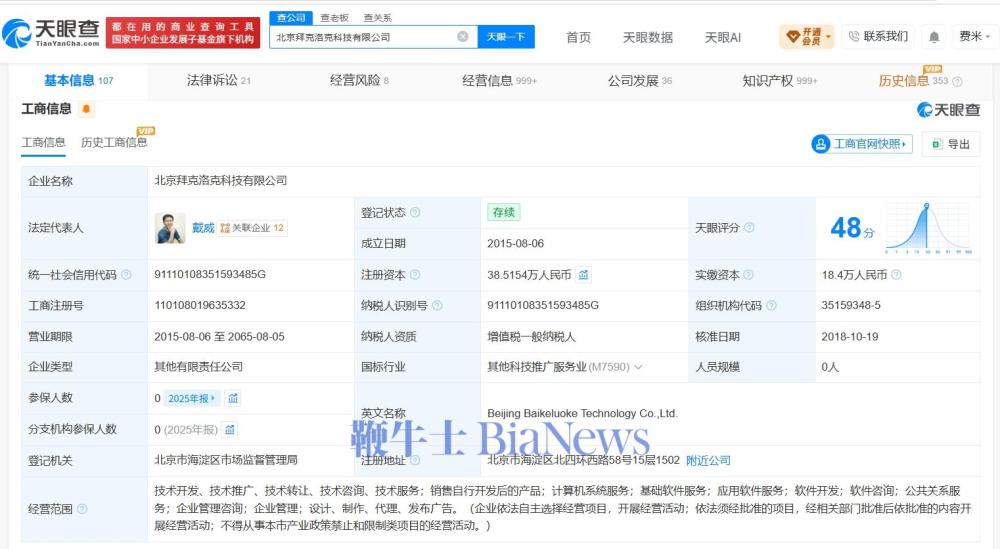This screenshot has width=1000, height=549.
Task: Click the 天眼一下 search button
Action: [x=506, y=37]
